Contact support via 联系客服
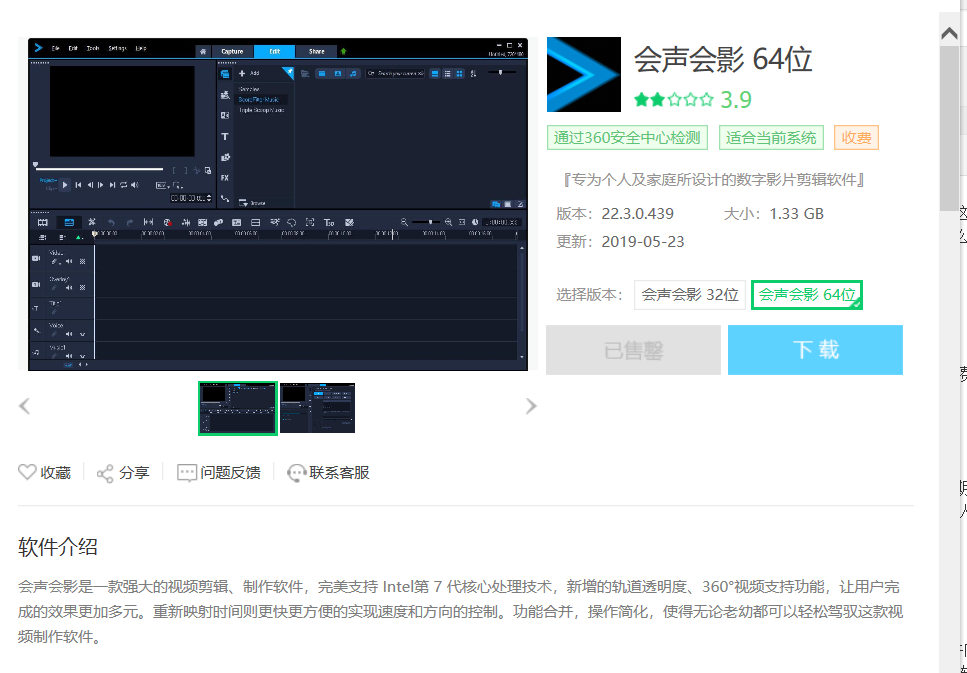The height and width of the screenshot is (673, 967). tap(329, 473)
